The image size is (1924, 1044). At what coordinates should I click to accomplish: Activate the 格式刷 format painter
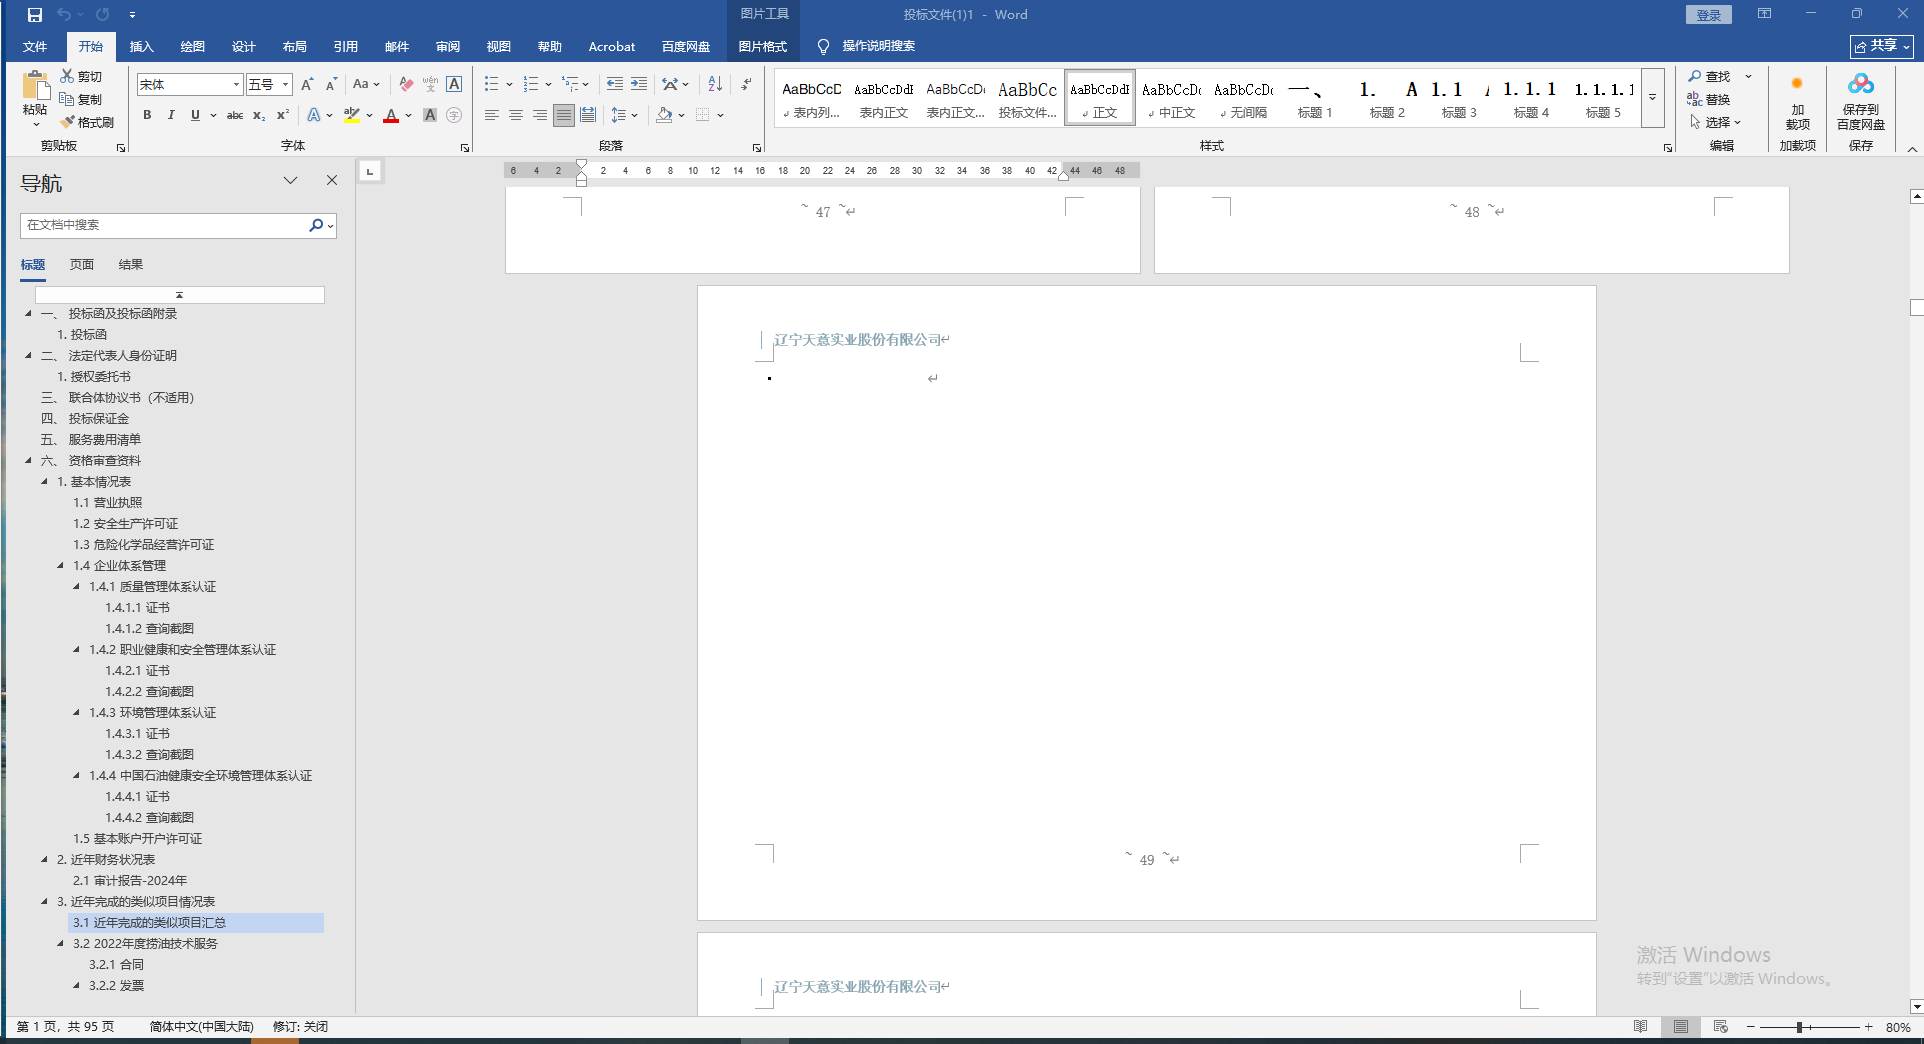[x=87, y=122]
